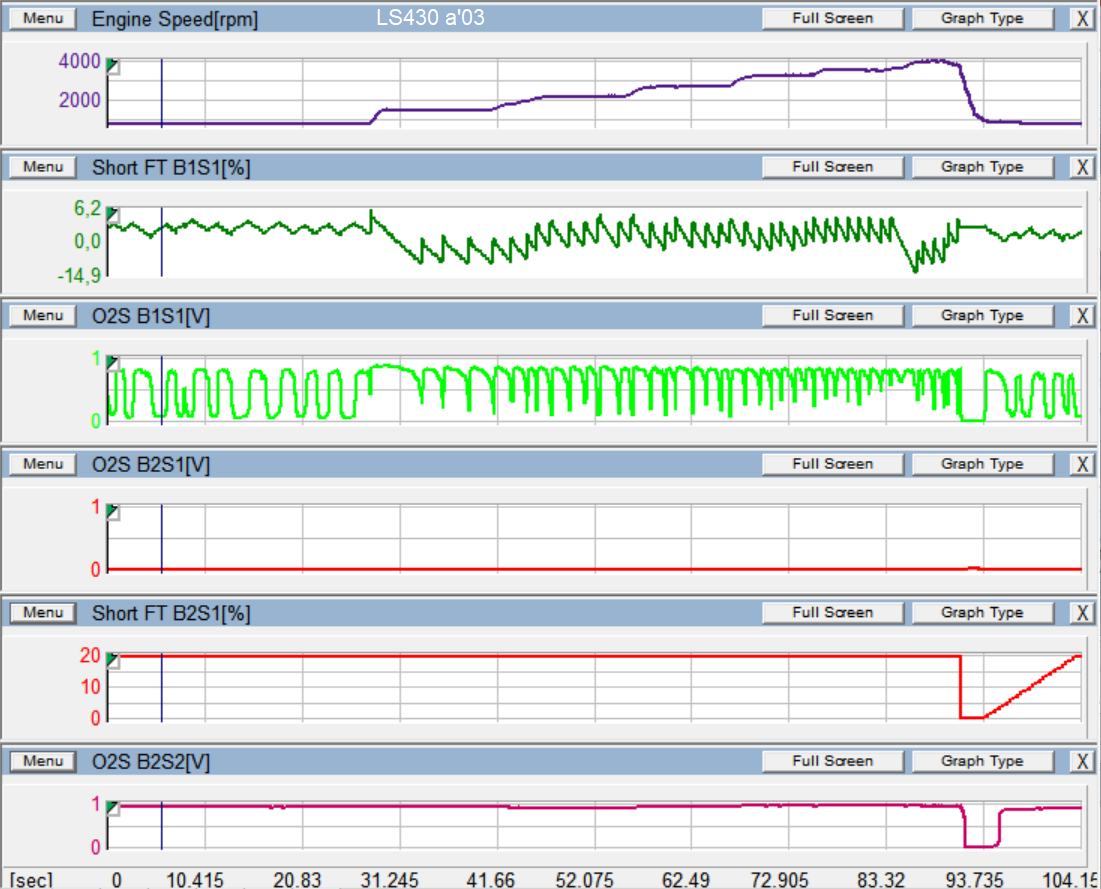
Task: Change Graph Type for Engine Speed
Action: [981, 18]
